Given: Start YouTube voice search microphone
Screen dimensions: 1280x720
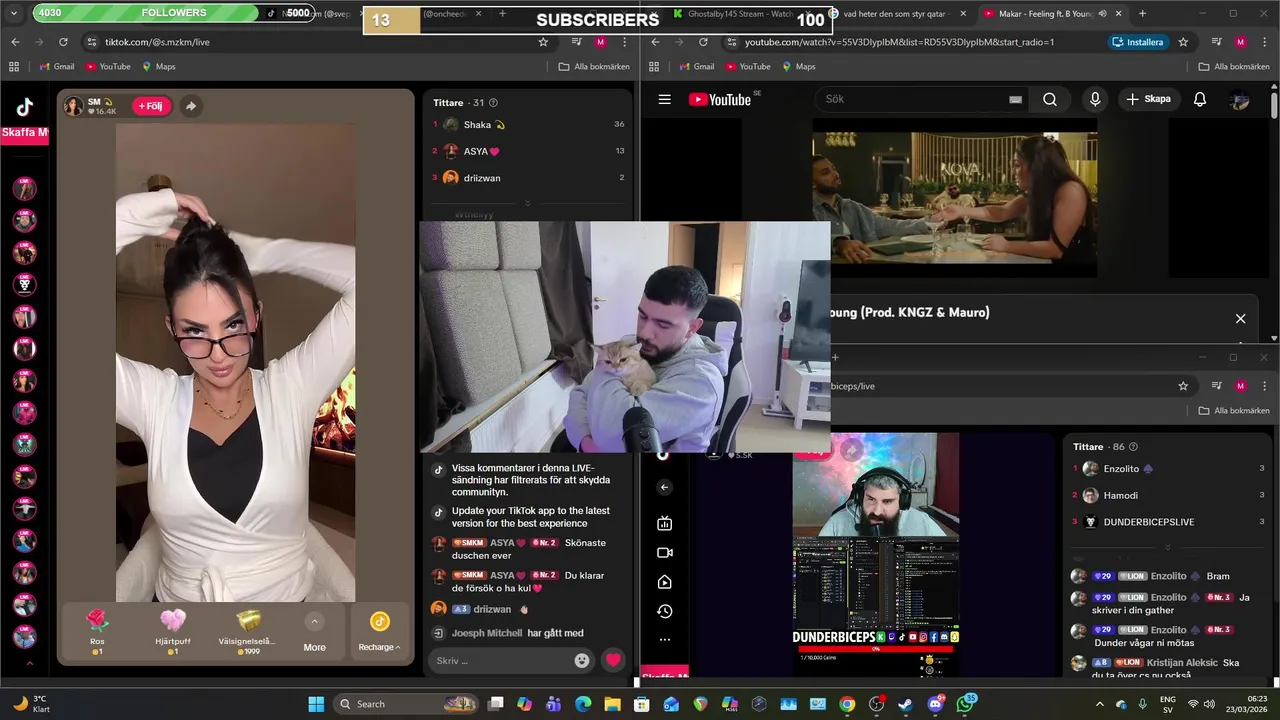Looking at the screenshot, I should [1095, 99].
